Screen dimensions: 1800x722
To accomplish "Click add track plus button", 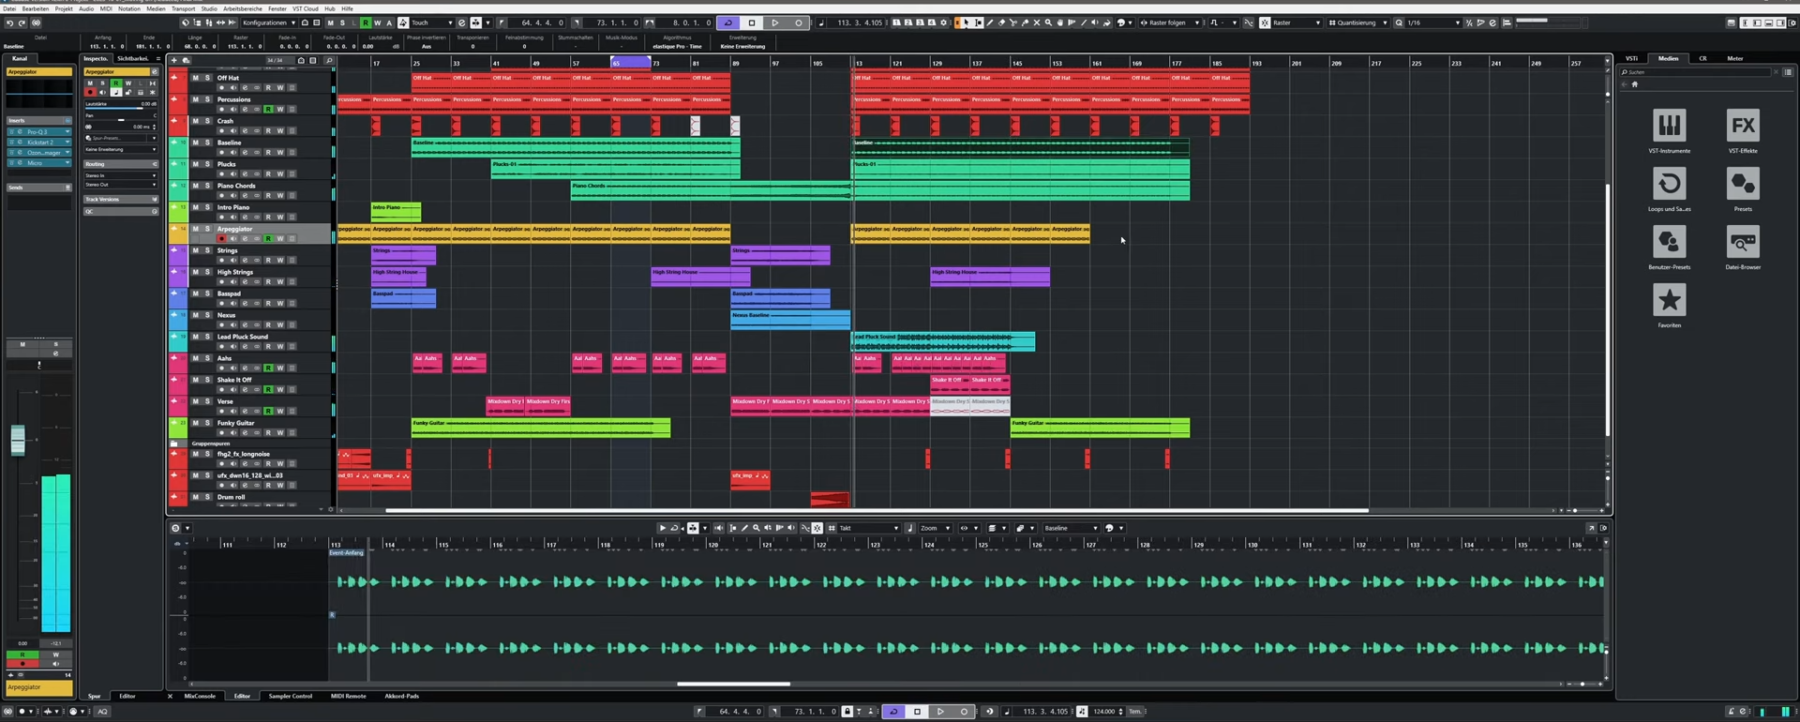I will 174,60.
